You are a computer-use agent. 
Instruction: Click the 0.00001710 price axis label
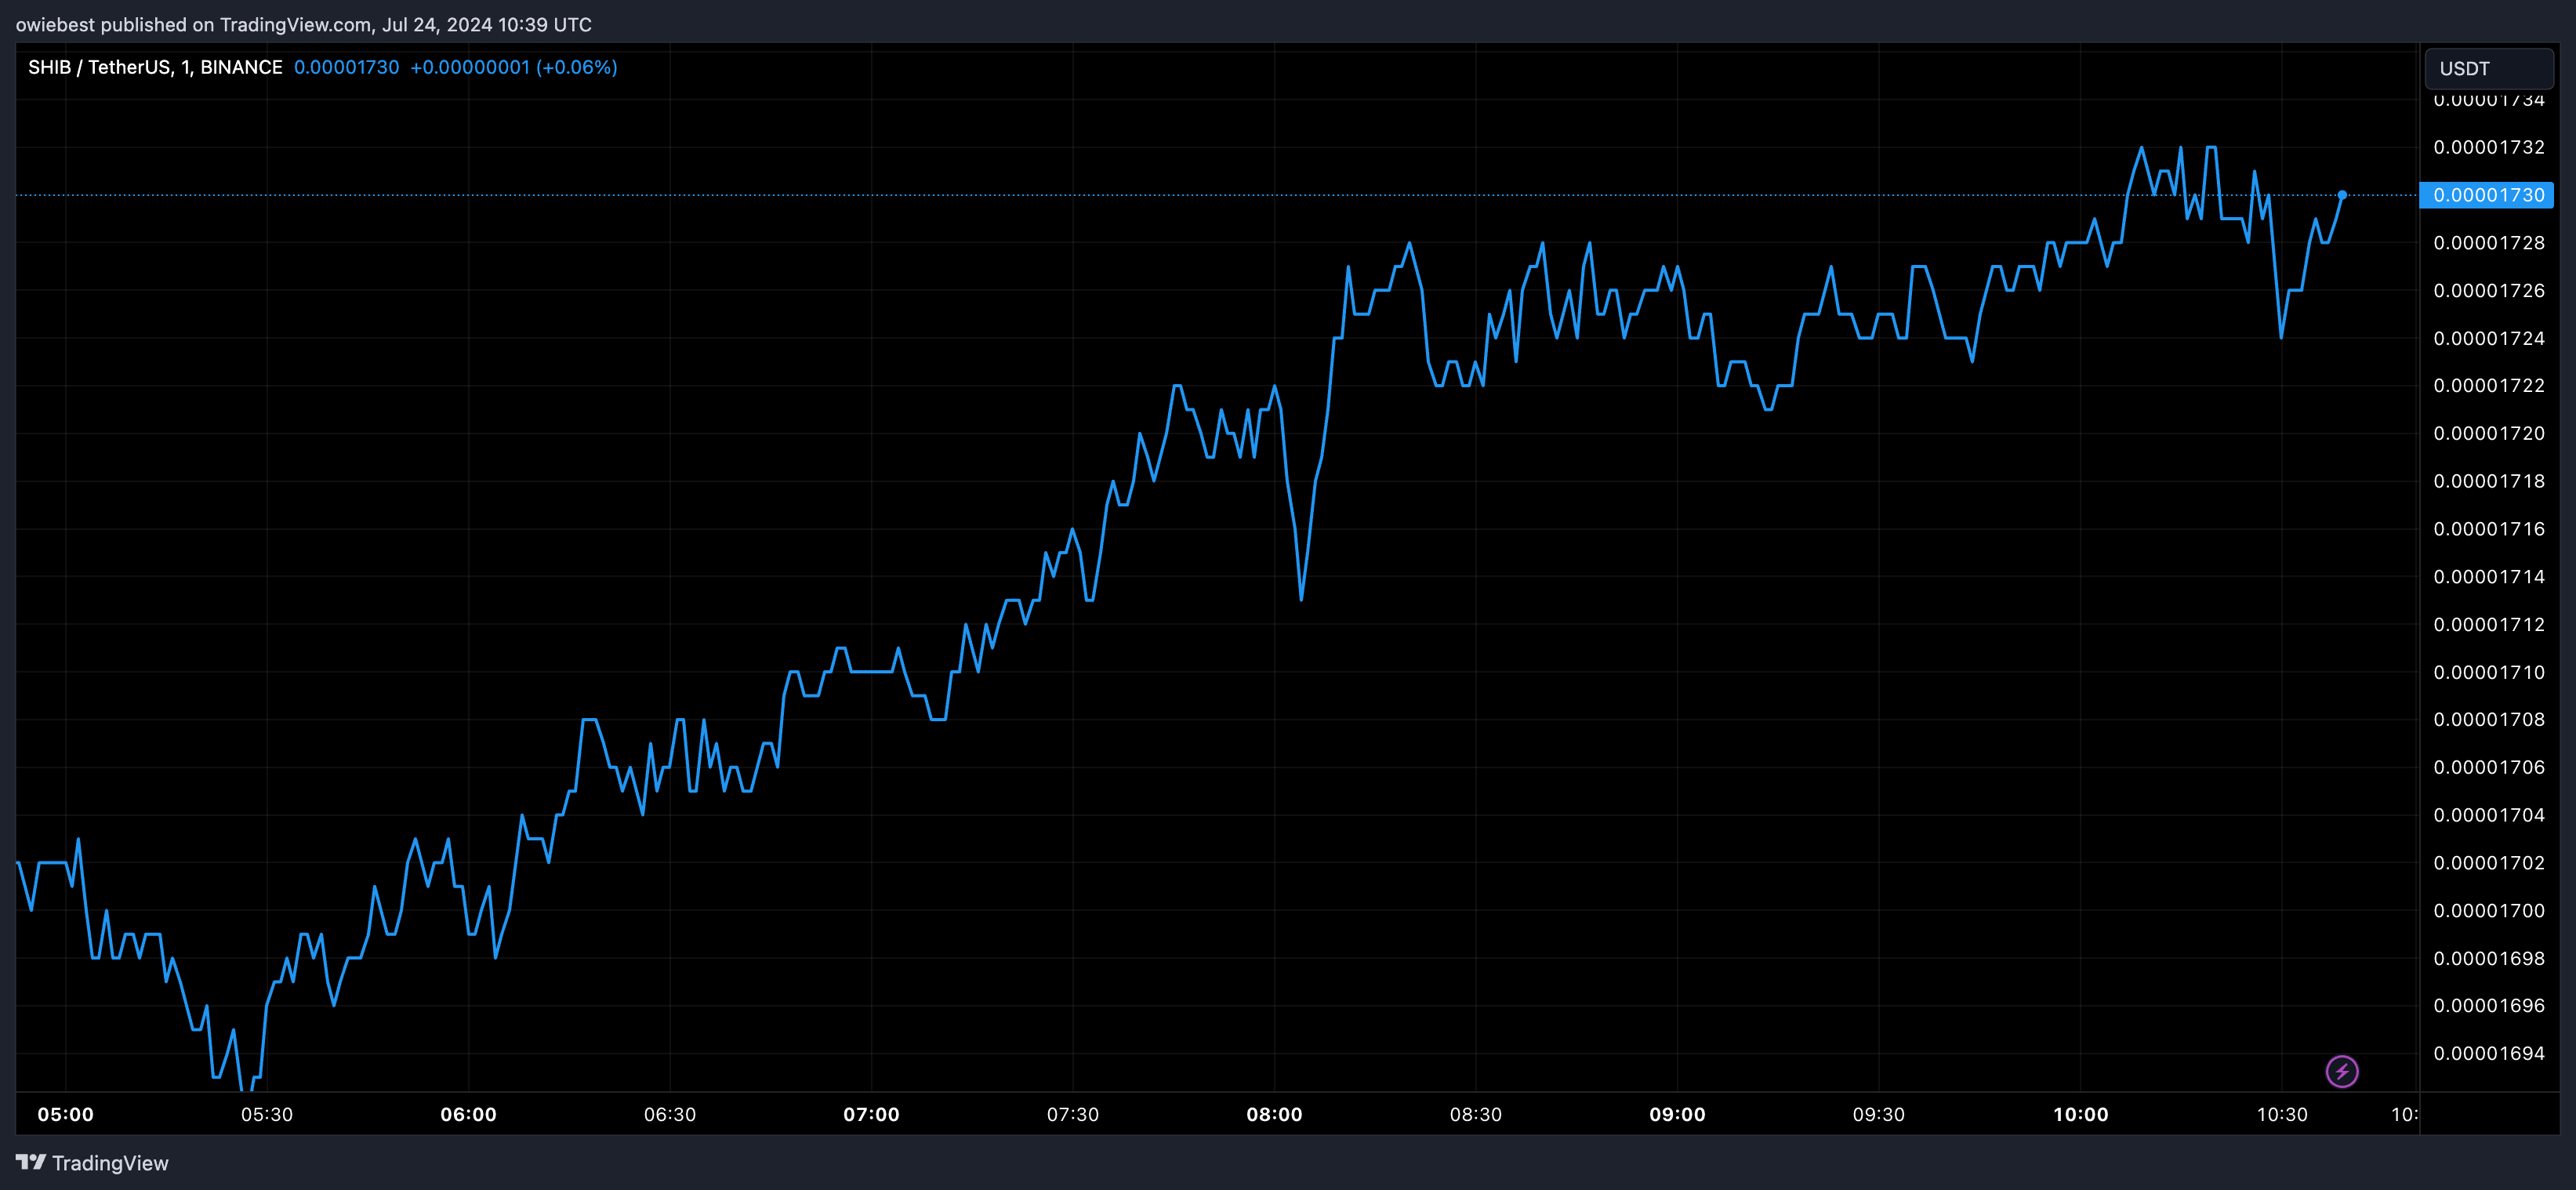pos(2489,672)
